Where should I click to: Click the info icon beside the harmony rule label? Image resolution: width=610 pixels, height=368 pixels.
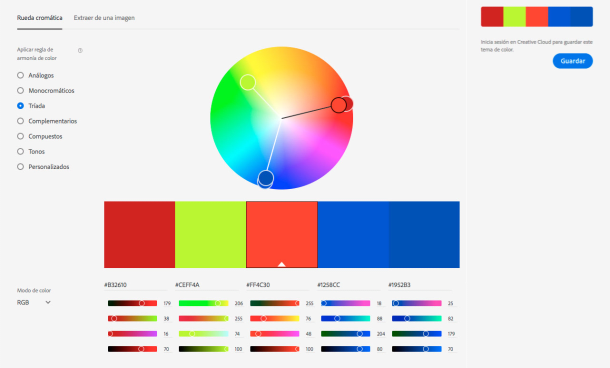point(80,51)
